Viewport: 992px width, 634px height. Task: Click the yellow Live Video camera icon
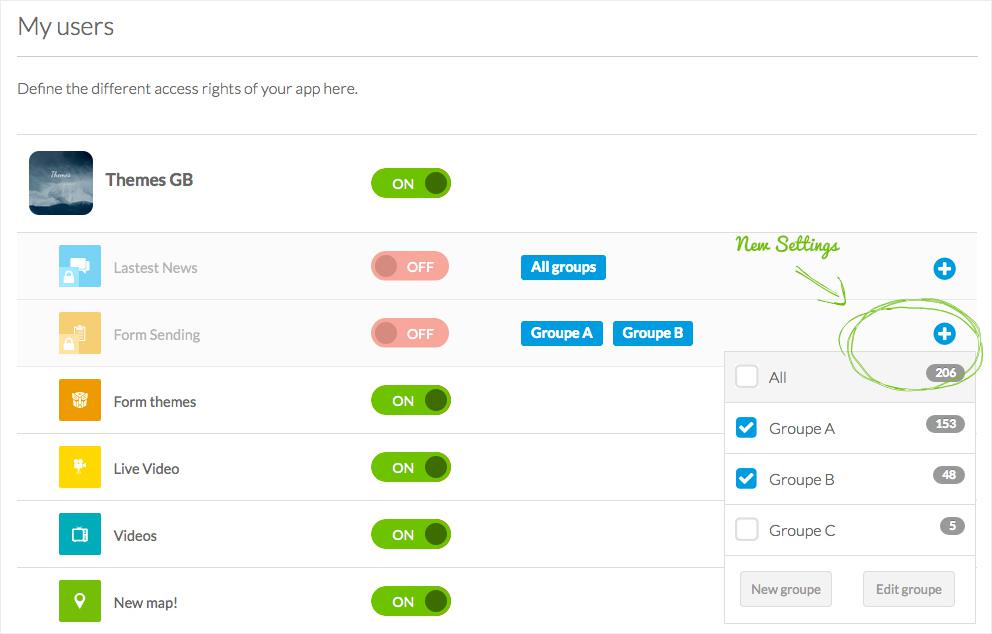point(80,468)
